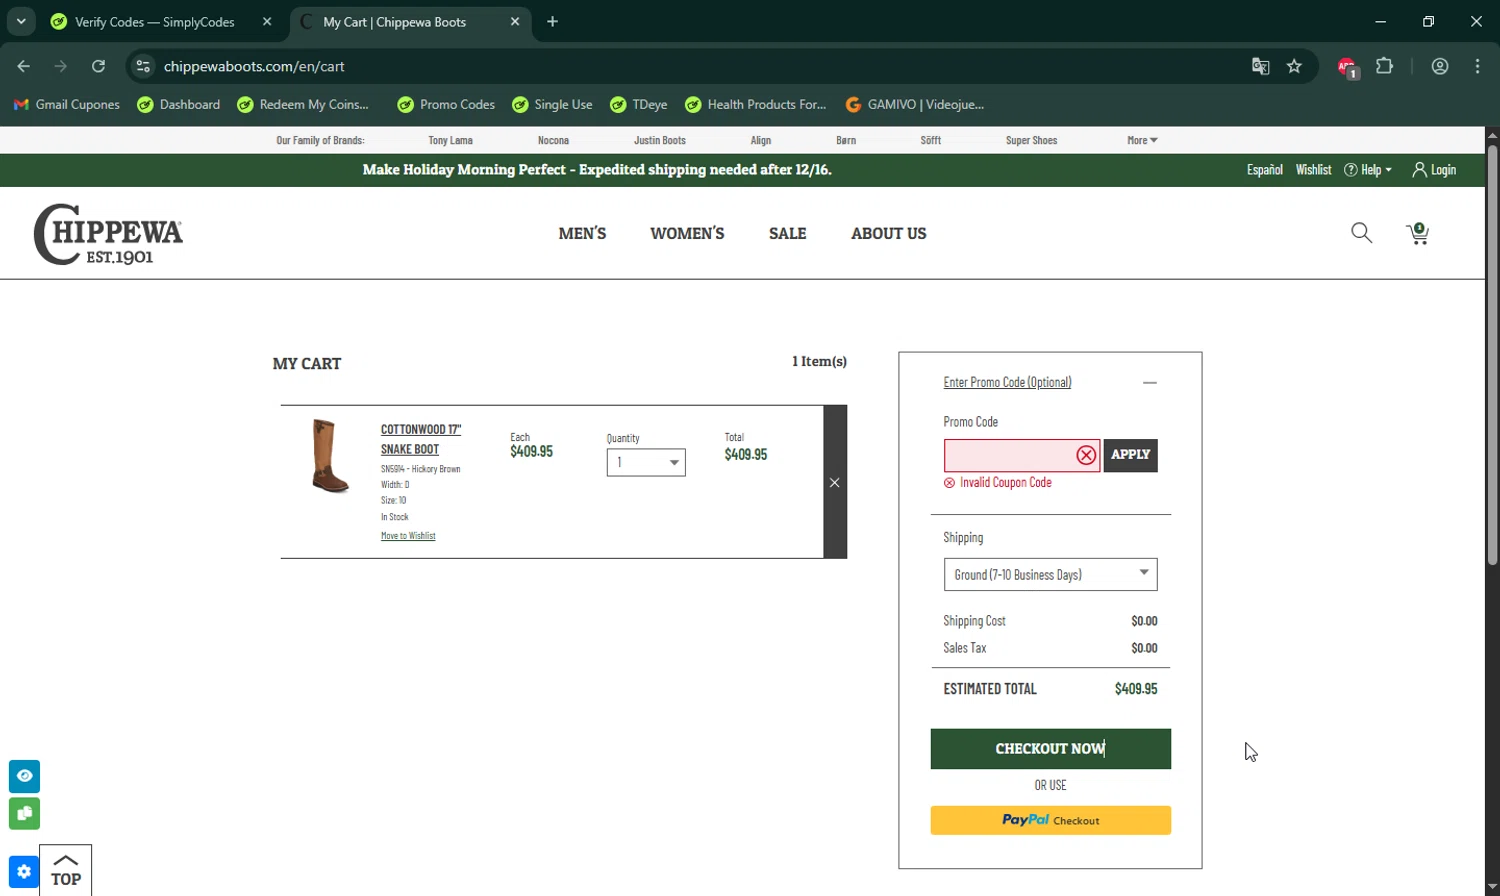Screen dimensions: 1500x896
Task: Open the SALE menu
Action: tap(787, 233)
